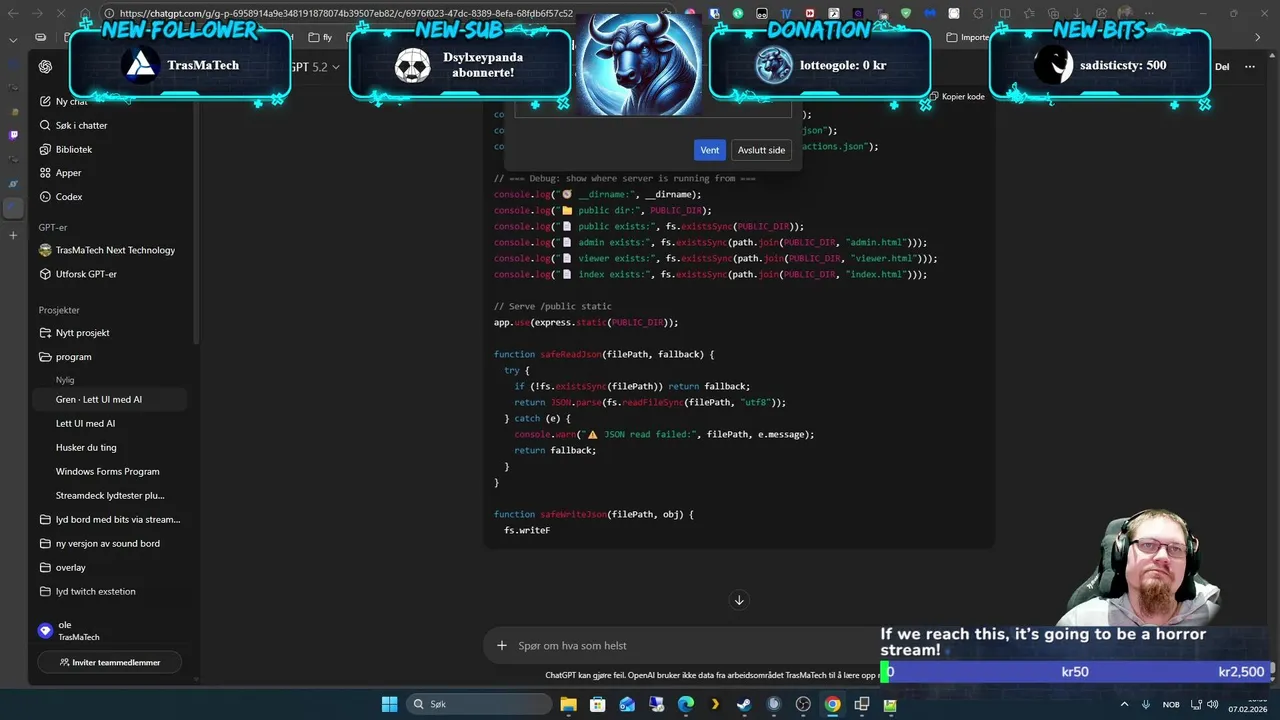Viewport: 1280px width, 720px height.
Task: Open the Lett UI med AI chat
Action: tap(85, 423)
